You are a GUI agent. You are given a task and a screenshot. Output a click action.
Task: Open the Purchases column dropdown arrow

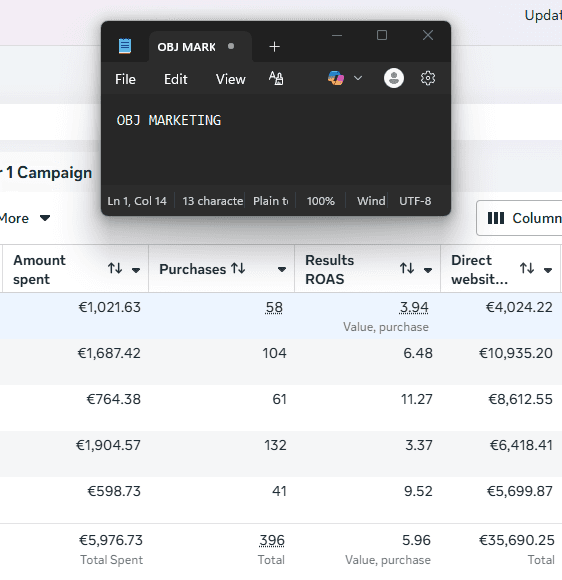click(282, 269)
